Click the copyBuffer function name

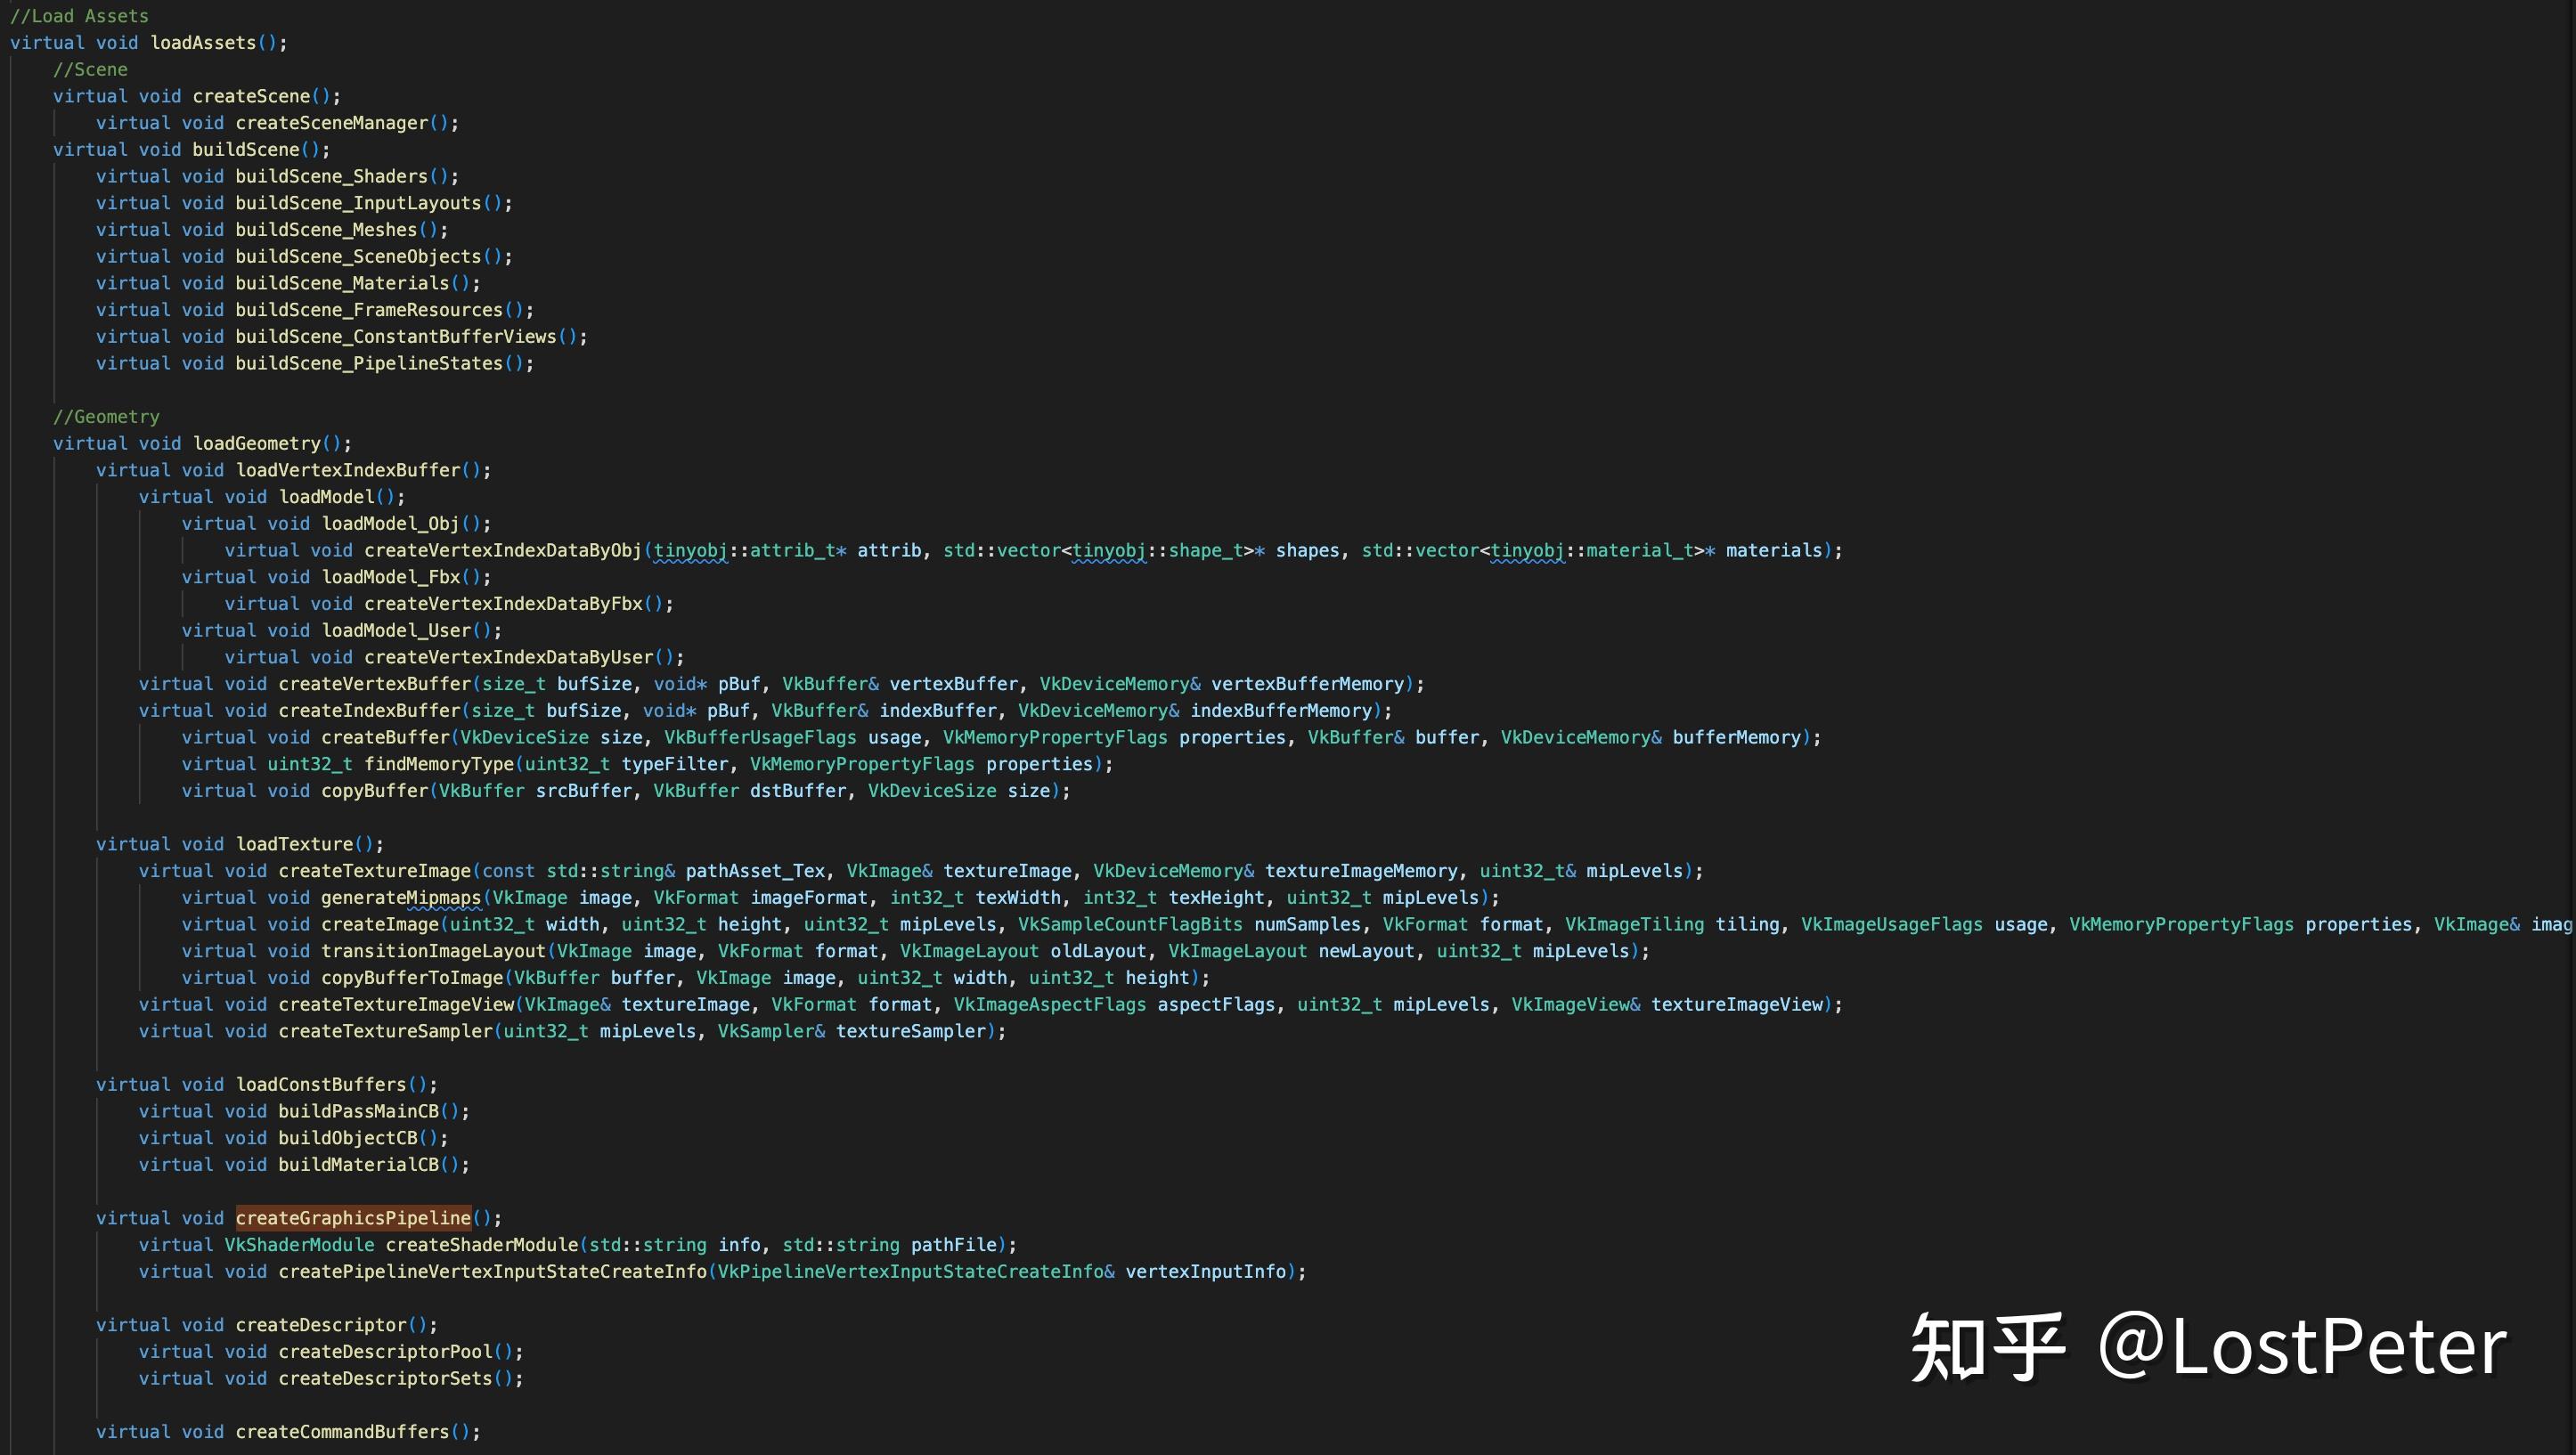(x=374, y=791)
